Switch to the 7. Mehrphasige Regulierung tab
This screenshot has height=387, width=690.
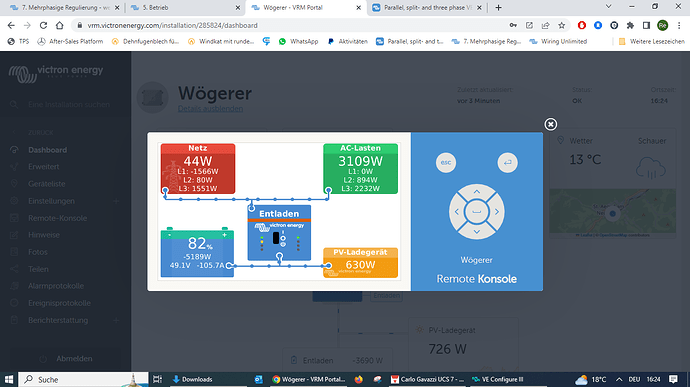point(65,7)
